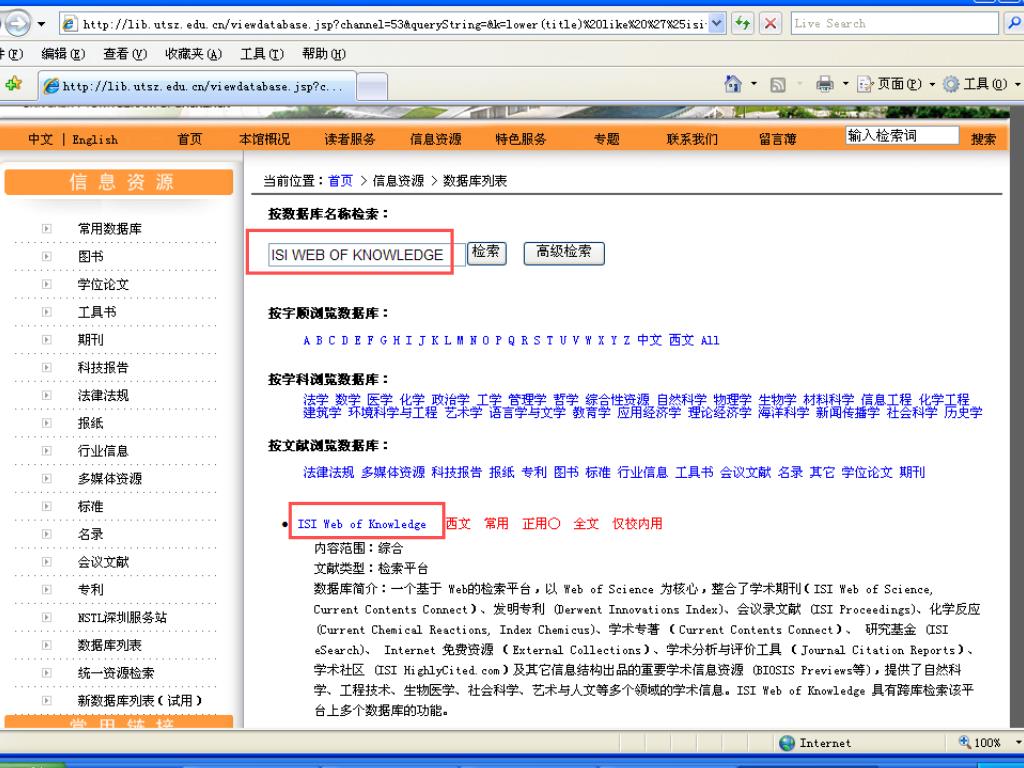Open the zoom level dropdown arrow
The width and height of the screenshot is (1024, 768).
1017,743
